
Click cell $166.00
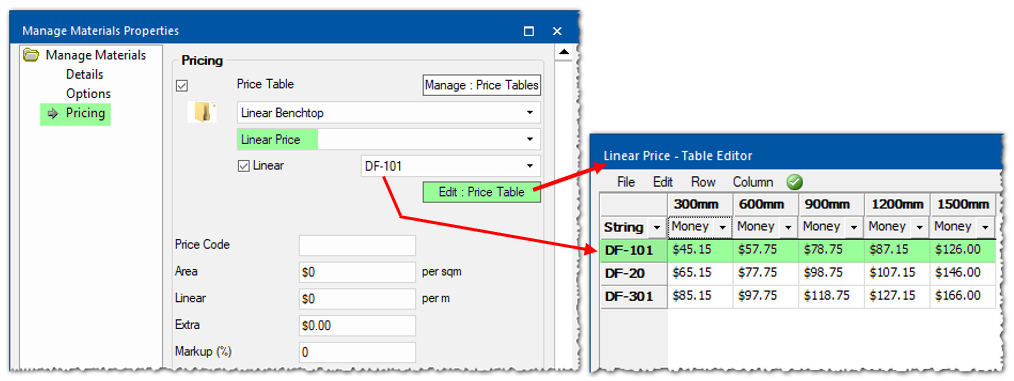click(963, 297)
